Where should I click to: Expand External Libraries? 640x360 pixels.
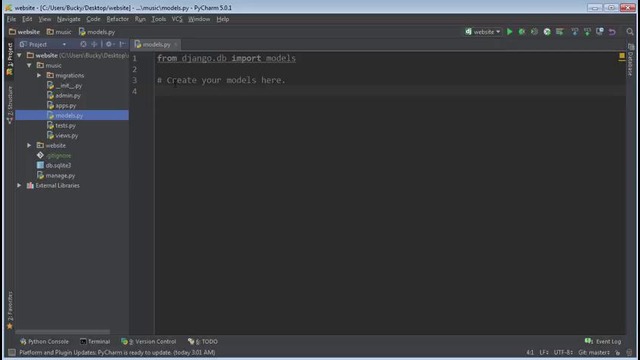click(x=19, y=185)
